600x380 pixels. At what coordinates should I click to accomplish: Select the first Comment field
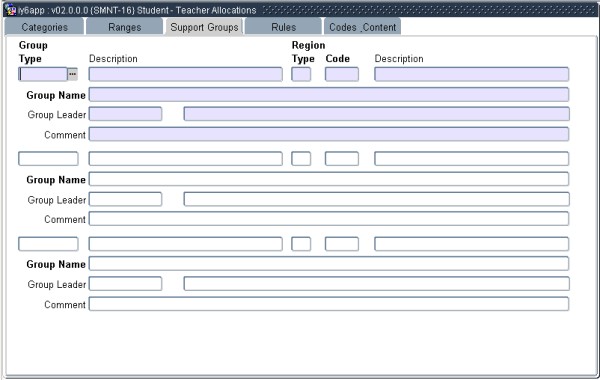coord(329,134)
